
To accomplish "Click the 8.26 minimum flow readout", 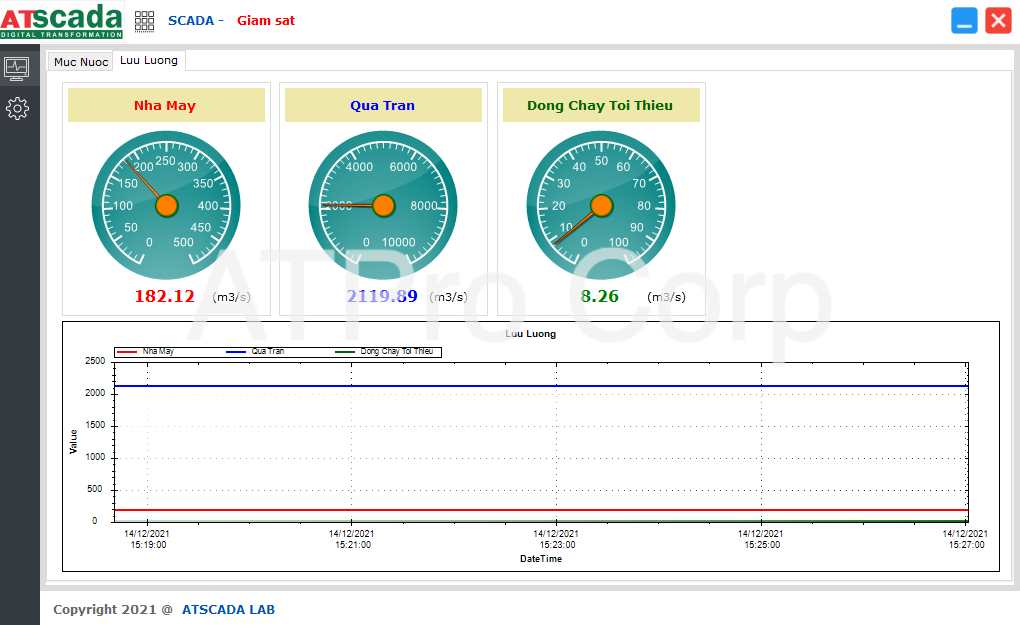I will pyautogui.click(x=600, y=296).
